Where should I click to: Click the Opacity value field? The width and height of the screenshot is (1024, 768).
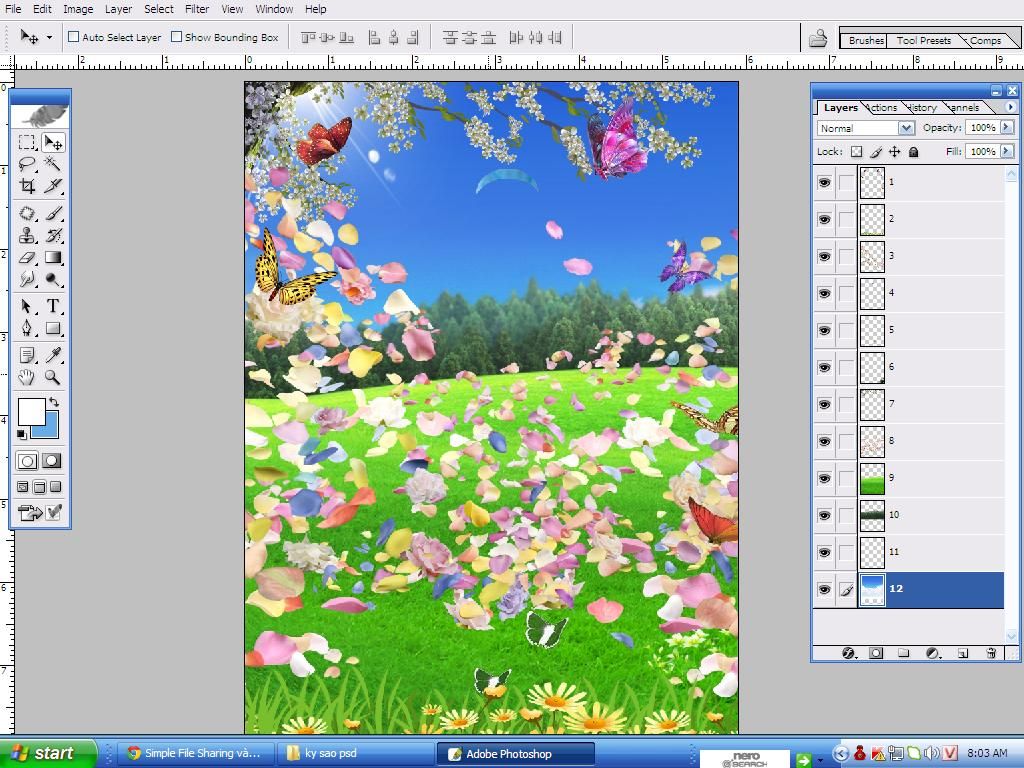982,127
